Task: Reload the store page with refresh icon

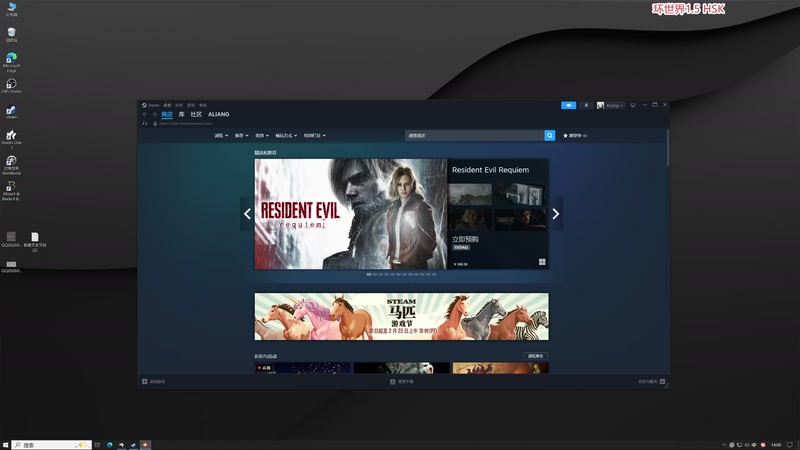Action: [145, 123]
